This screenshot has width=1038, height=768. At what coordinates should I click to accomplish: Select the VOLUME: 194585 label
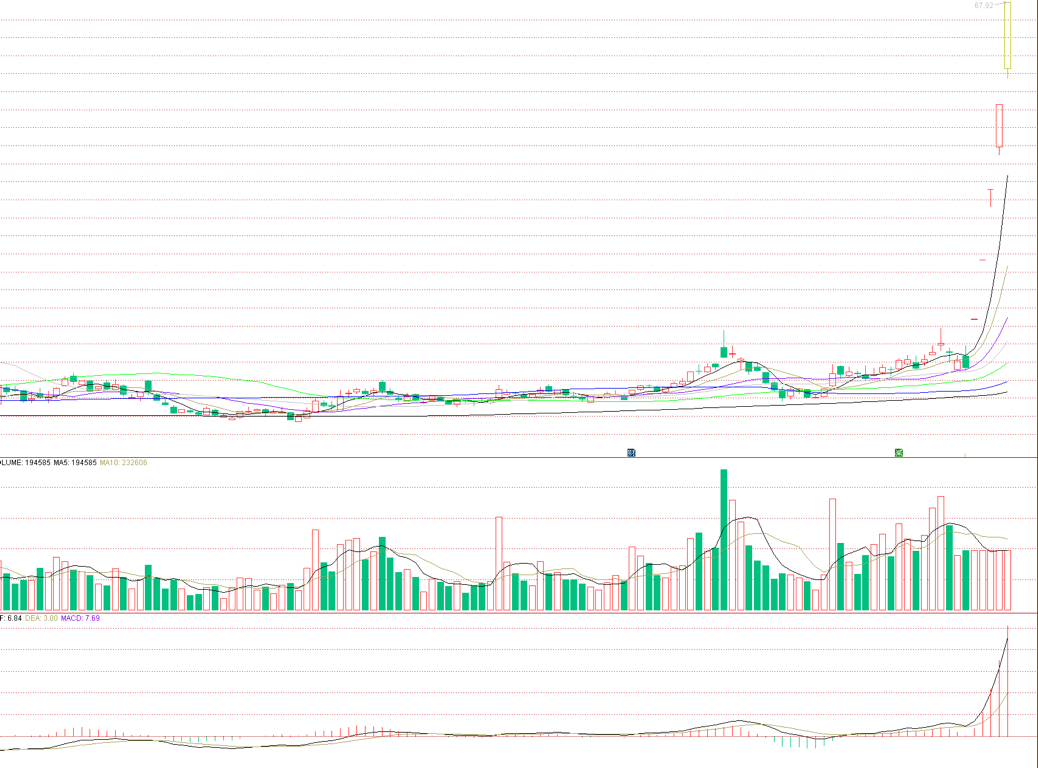(24, 463)
